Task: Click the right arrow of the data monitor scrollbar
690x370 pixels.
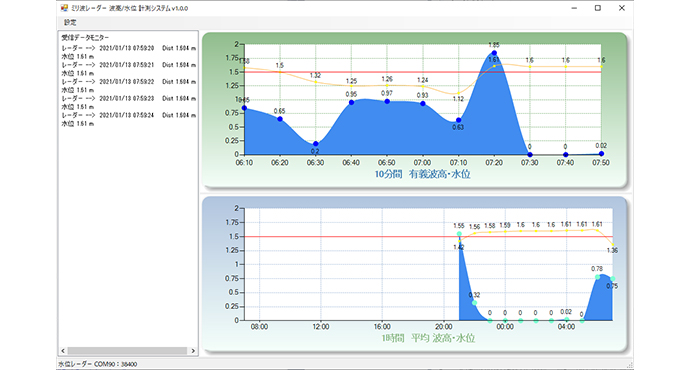Action: pos(193,351)
